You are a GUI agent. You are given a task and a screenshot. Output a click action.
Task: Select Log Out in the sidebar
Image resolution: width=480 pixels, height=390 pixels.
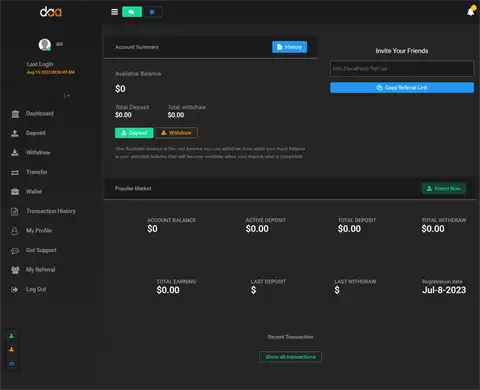coord(36,289)
